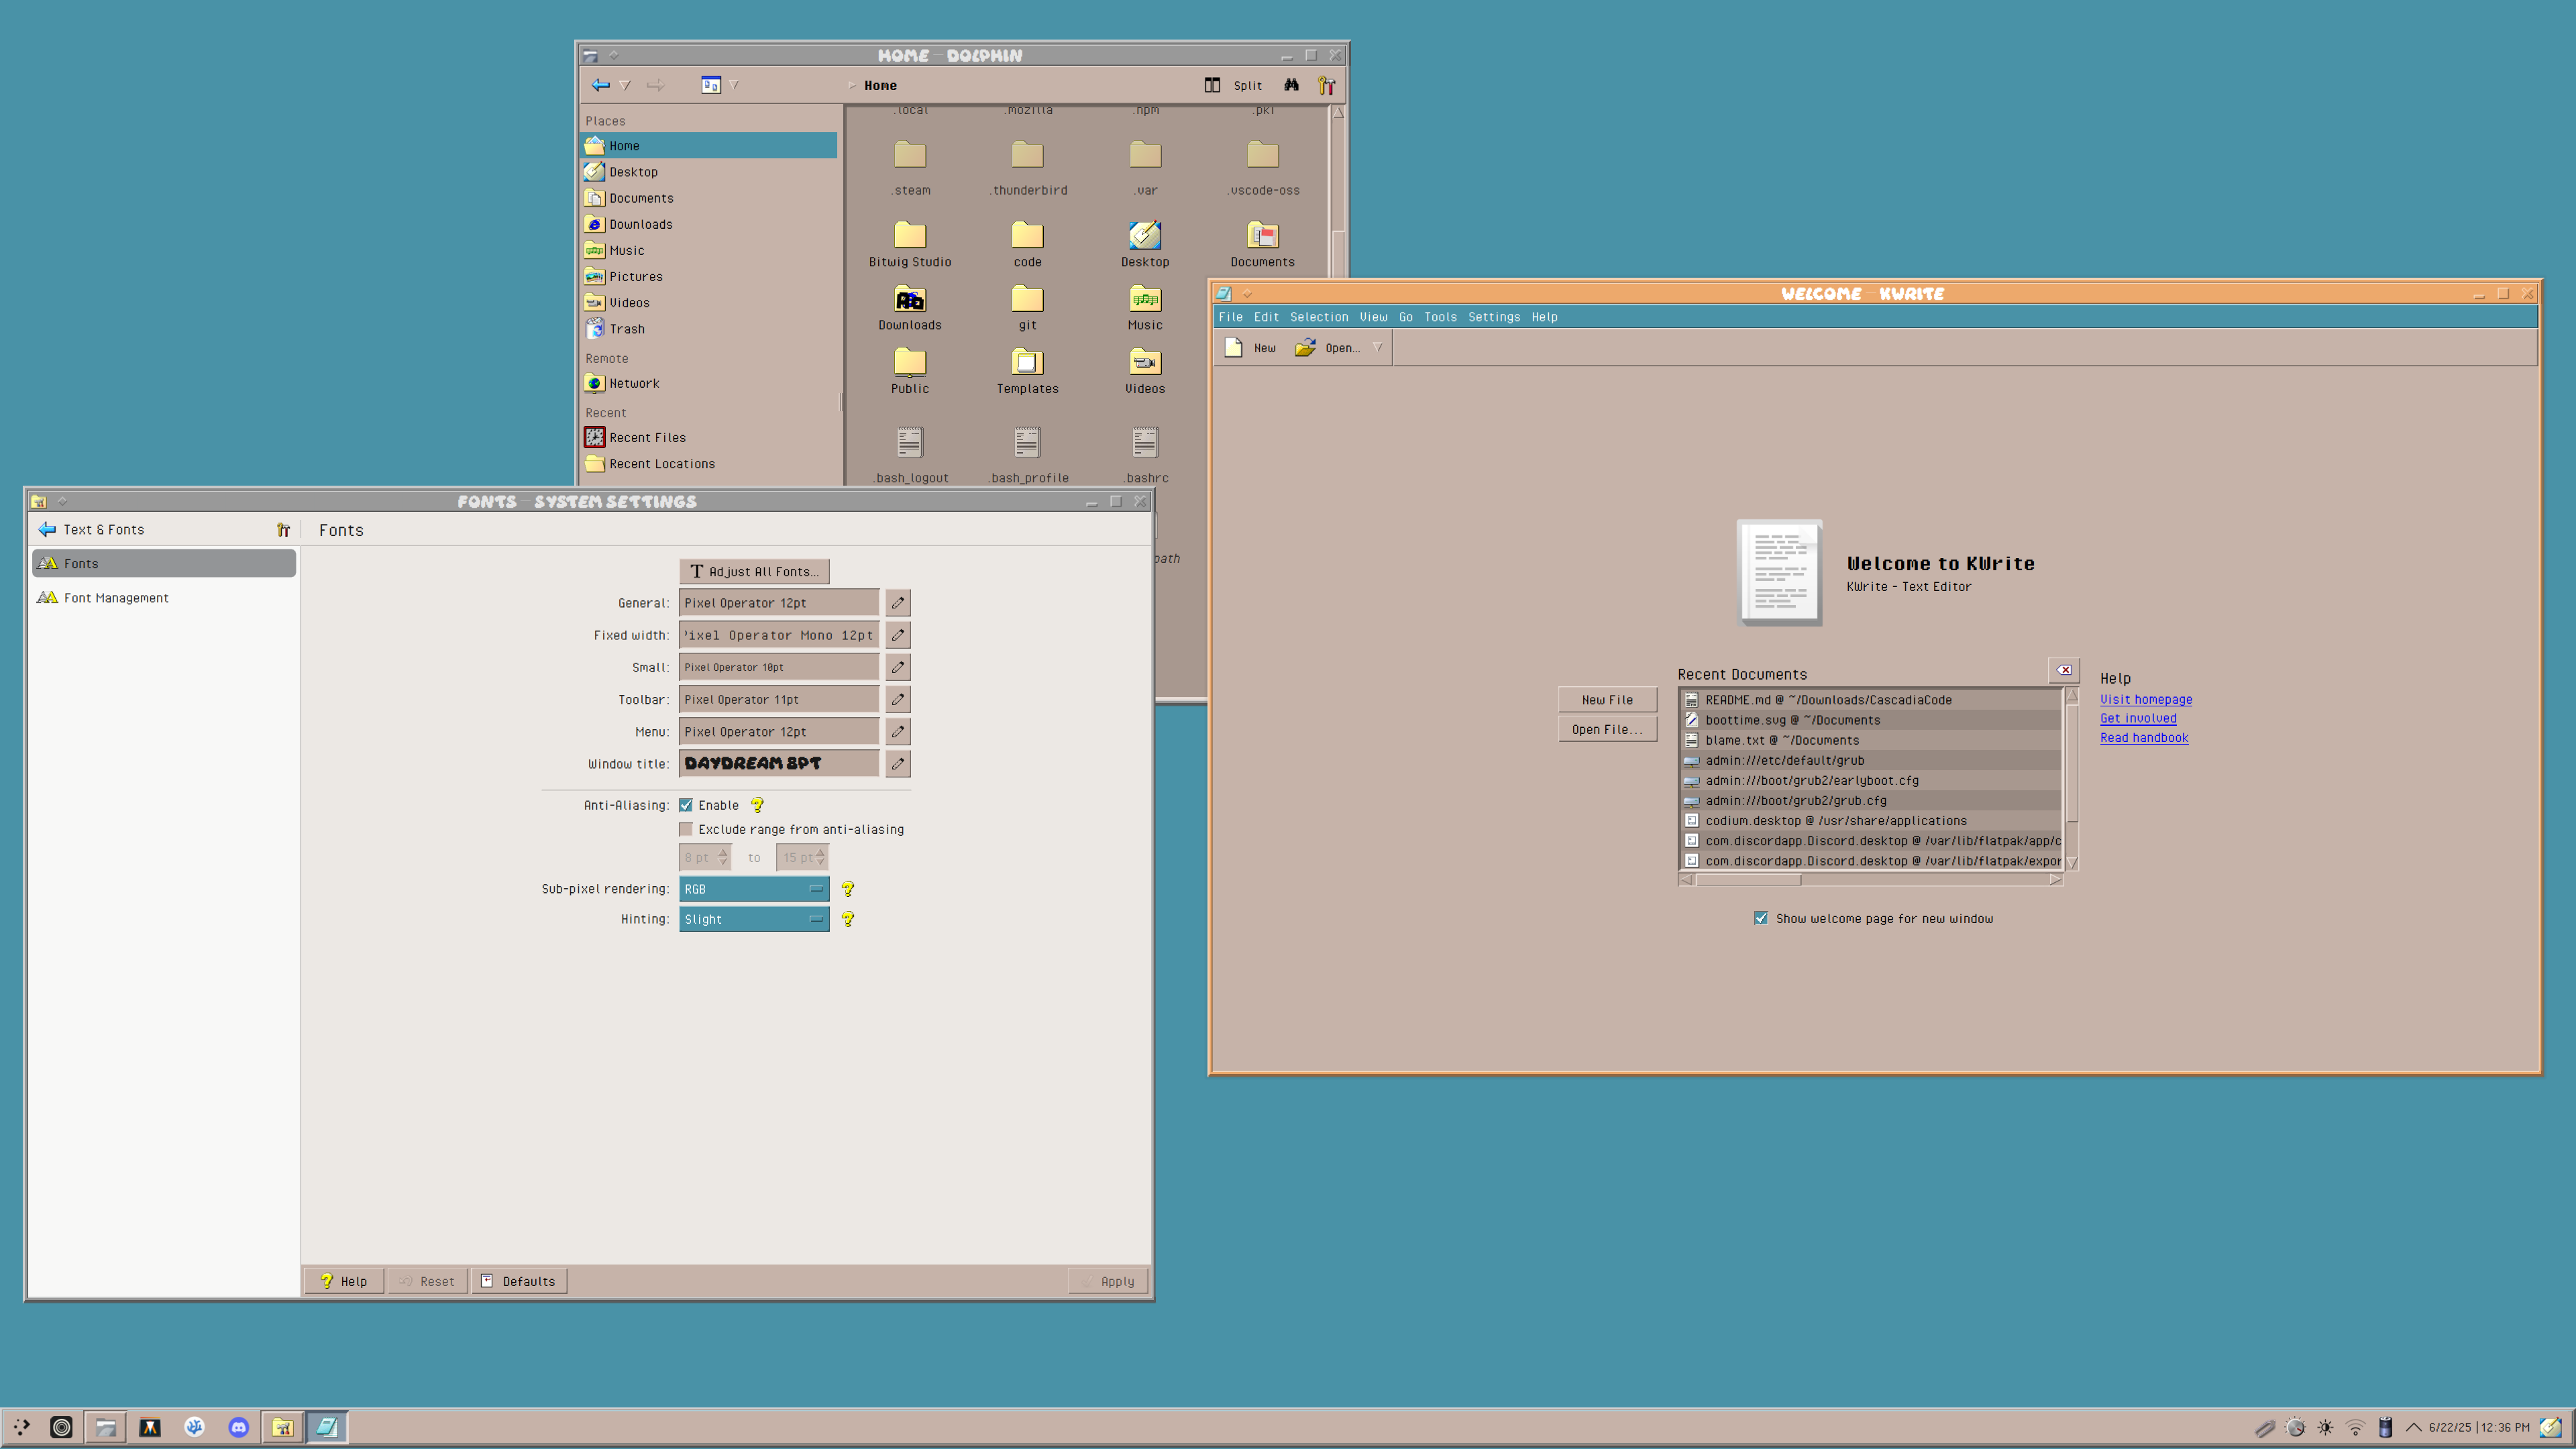Go back from Text & Fonts in System Settings
This screenshot has height=1449, width=2576.
(x=47, y=529)
